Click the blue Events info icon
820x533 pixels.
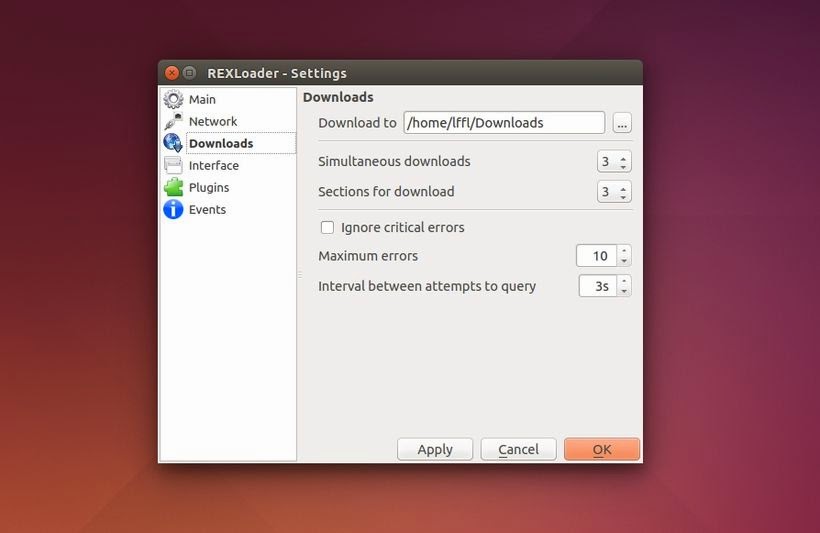(x=173, y=209)
